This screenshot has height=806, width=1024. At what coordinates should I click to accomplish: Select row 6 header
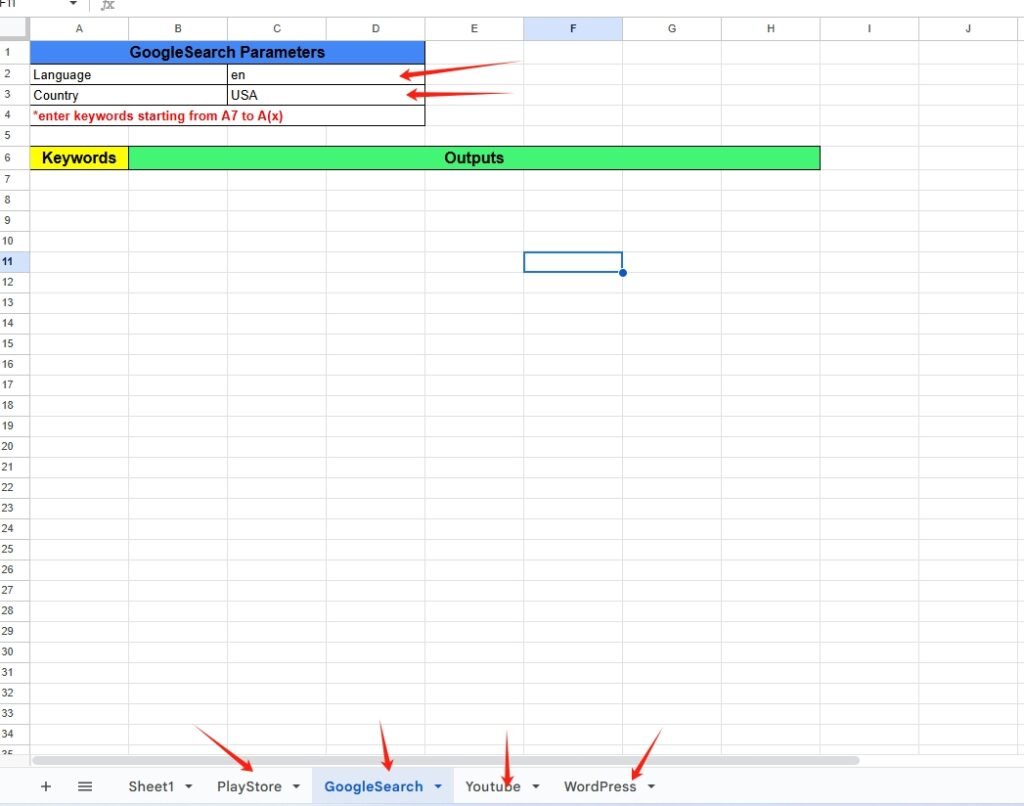coord(14,158)
